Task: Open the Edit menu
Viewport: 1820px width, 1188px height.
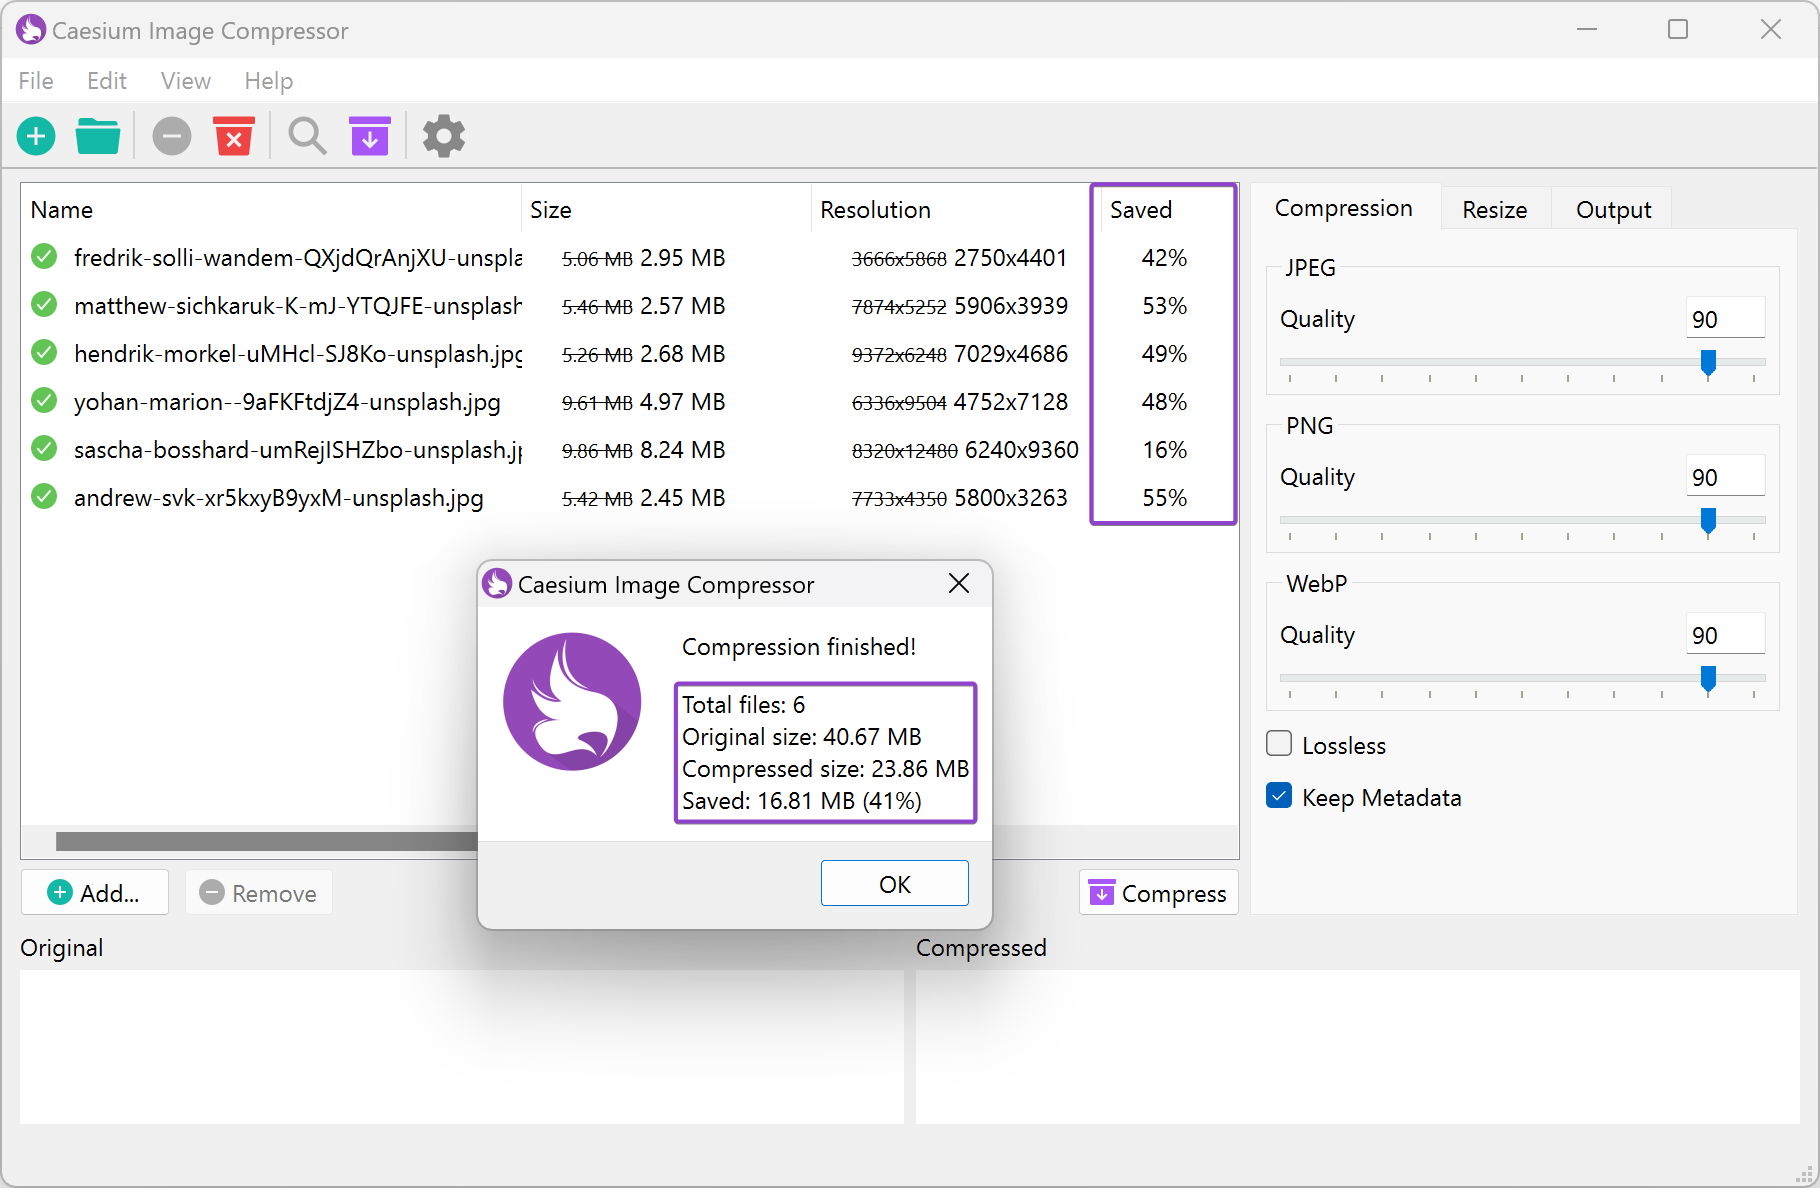Action: [x=107, y=81]
